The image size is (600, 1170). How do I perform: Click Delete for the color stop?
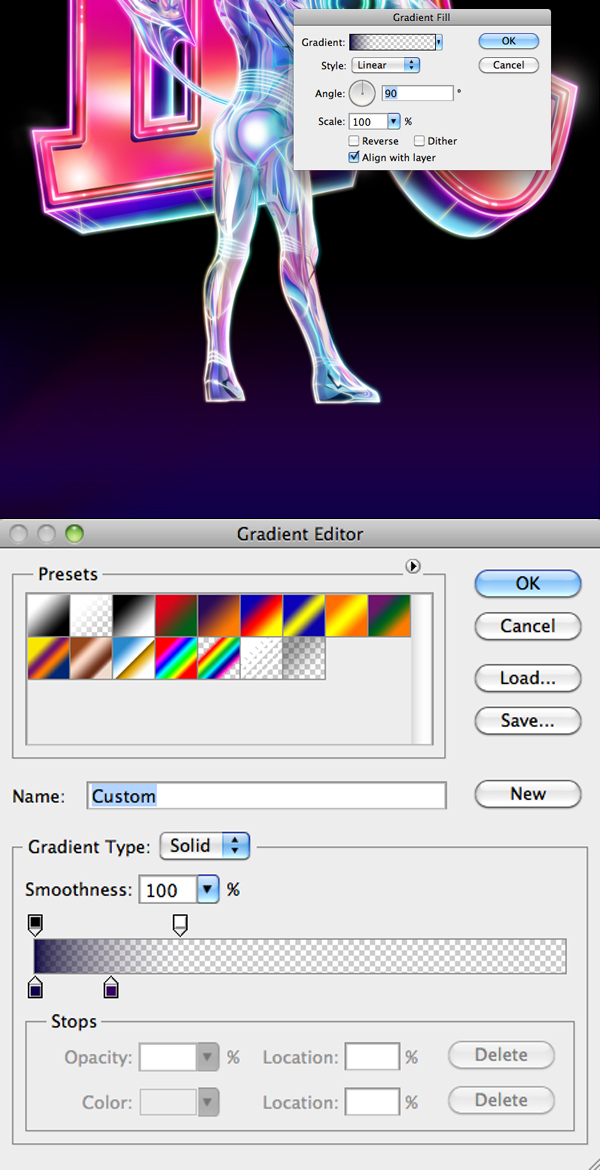pyautogui.click(x=501, y=1100)
